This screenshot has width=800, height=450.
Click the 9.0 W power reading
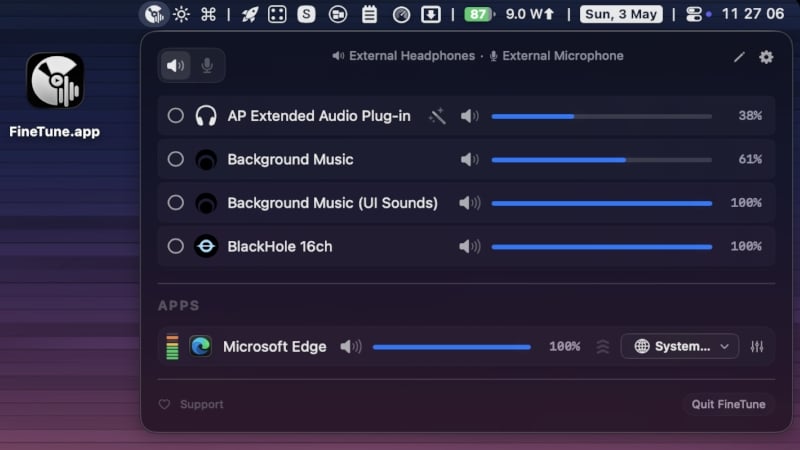click(x=530, y=14)
